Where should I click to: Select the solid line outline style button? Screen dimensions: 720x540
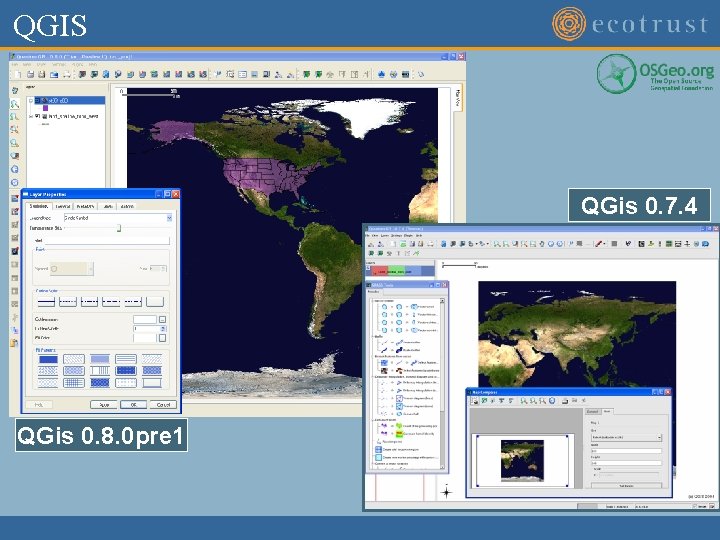coord(46,302)
